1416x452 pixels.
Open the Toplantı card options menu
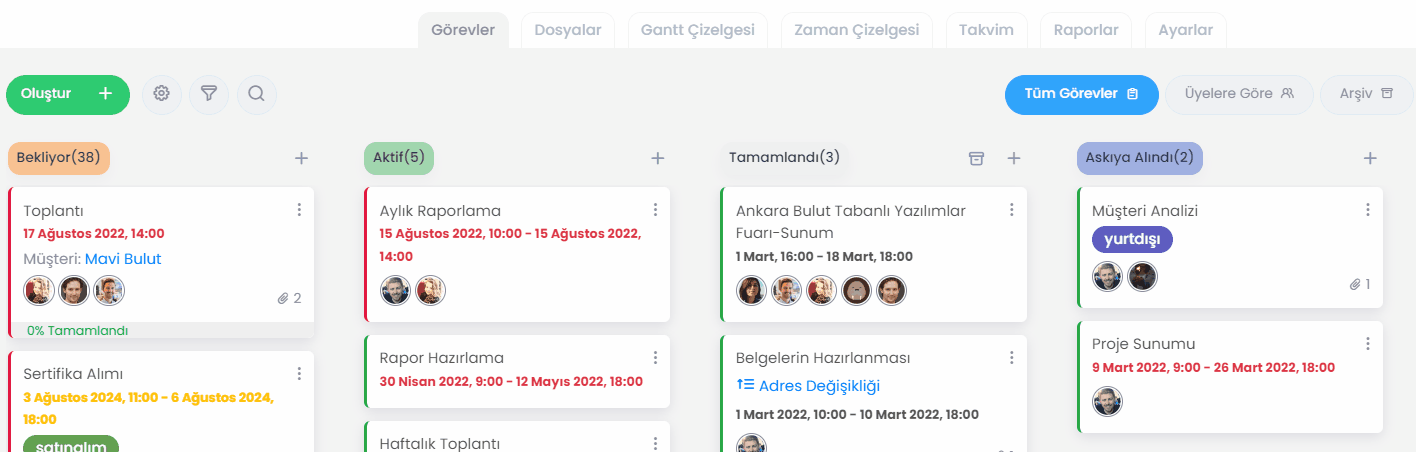[x=299, y=210]
